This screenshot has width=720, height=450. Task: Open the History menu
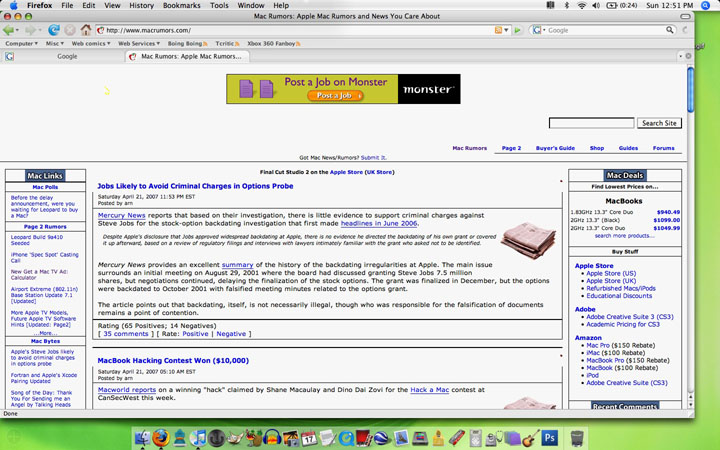click(x=141, y=5)
